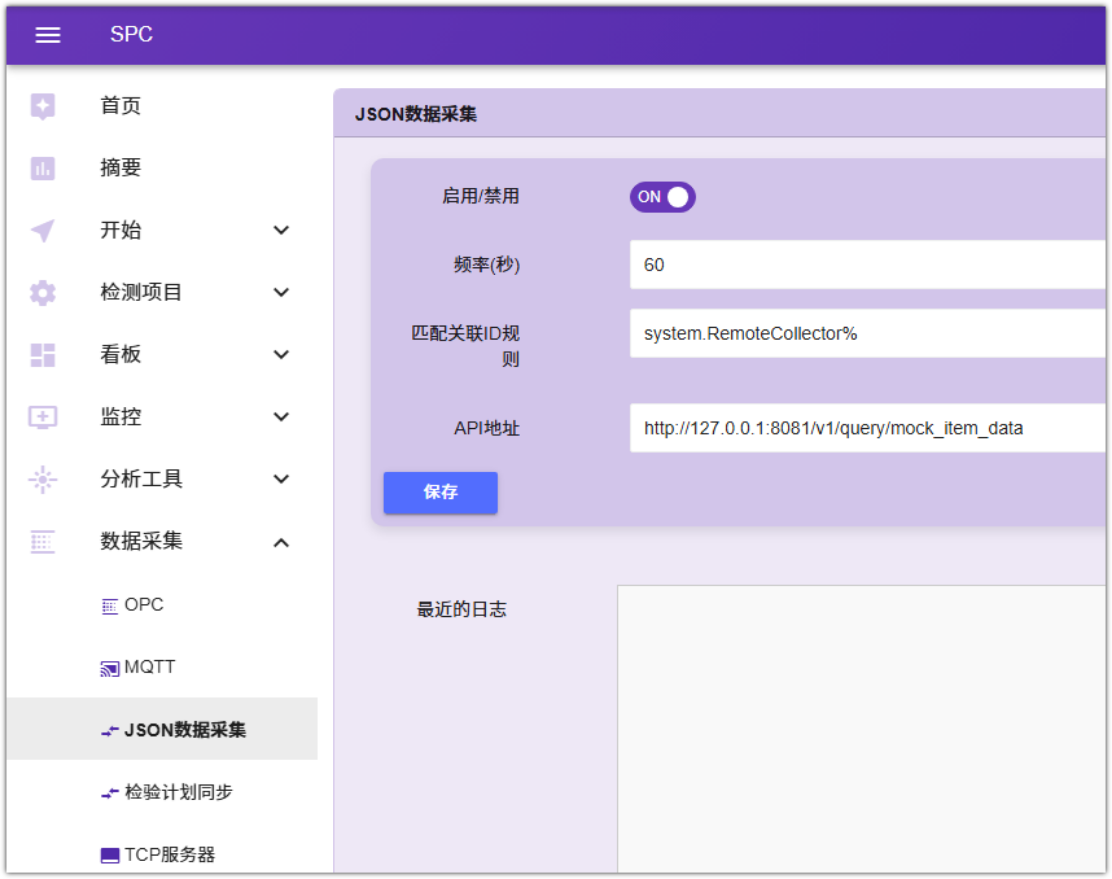The image size is (1112, 879).
Task: Open 检验计划同步 menu entry
Action: click(x=178, y=792)
